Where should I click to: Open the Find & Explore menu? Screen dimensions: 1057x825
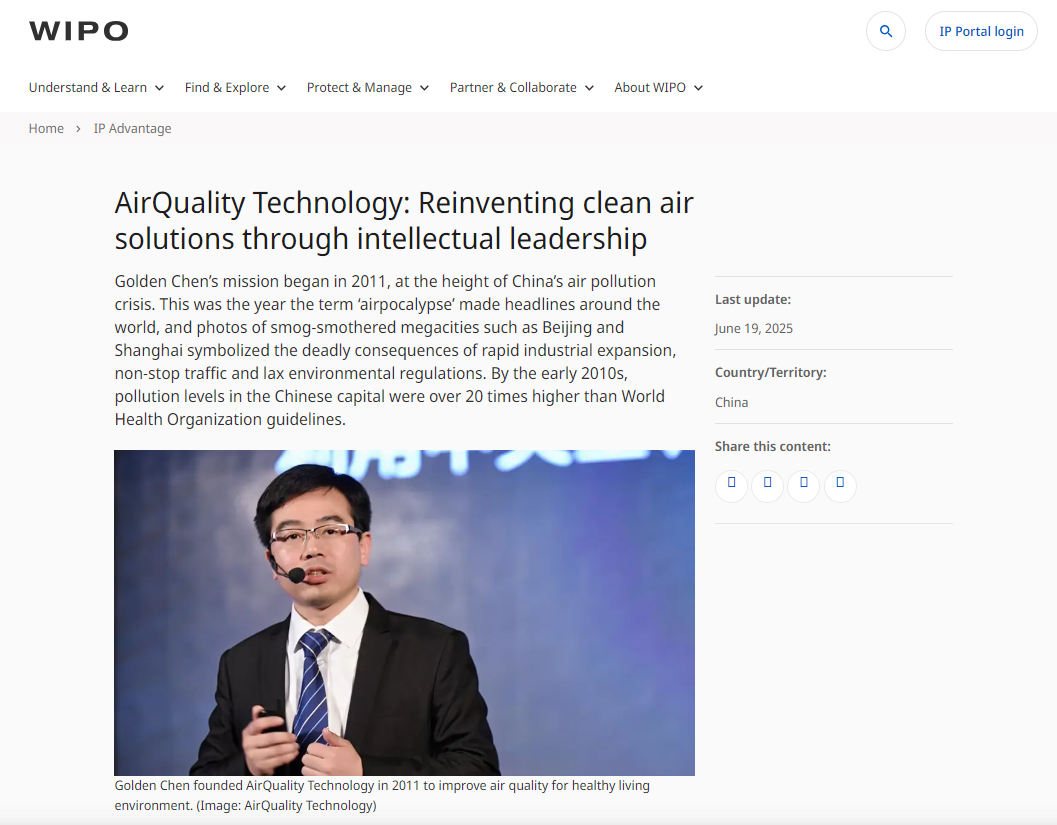pos(227,88)
